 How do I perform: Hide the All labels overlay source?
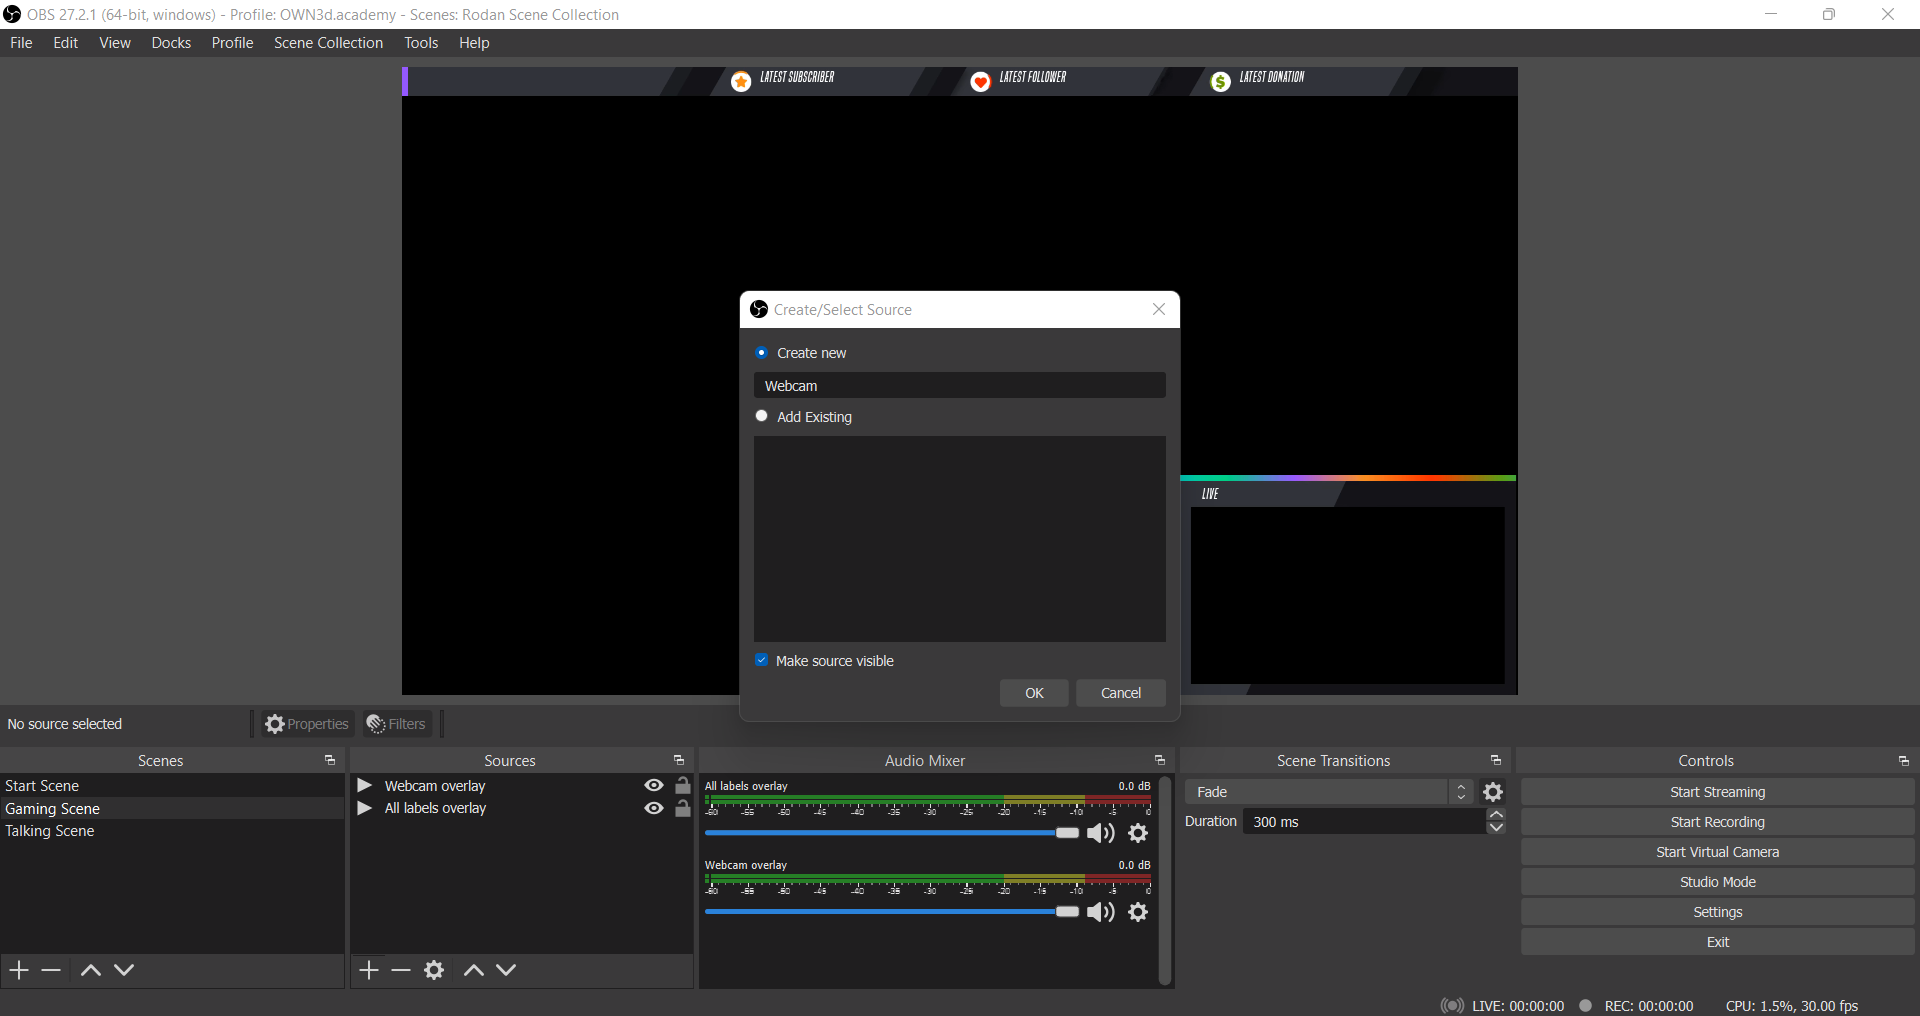[654, 808]
